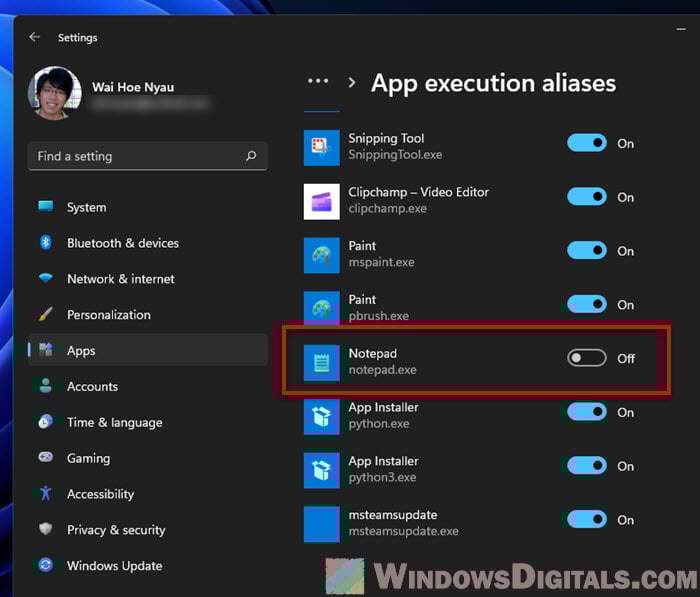The width and height of the screenshot is (700, 597).
Task: Open Accounts settings
Action: point(147,386)
